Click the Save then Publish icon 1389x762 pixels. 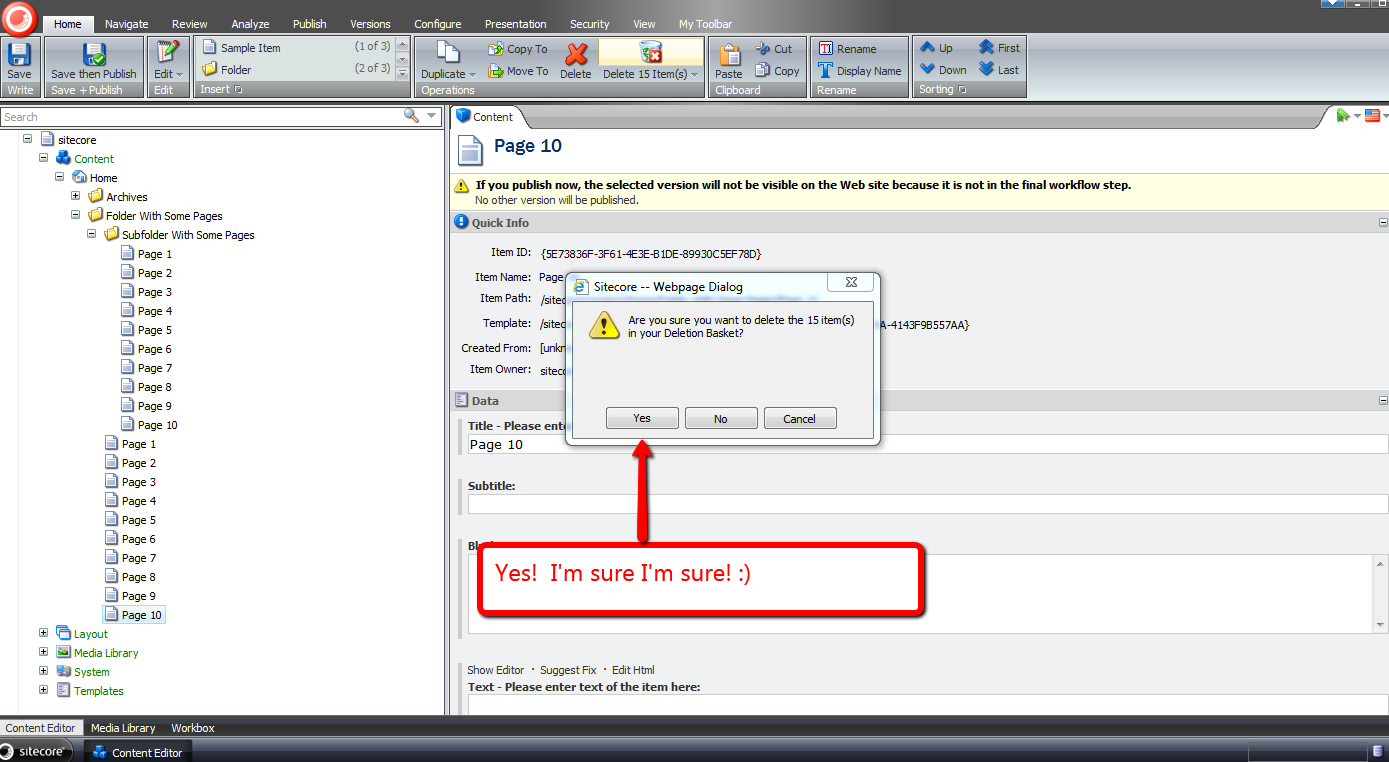[x=94, y=56]
